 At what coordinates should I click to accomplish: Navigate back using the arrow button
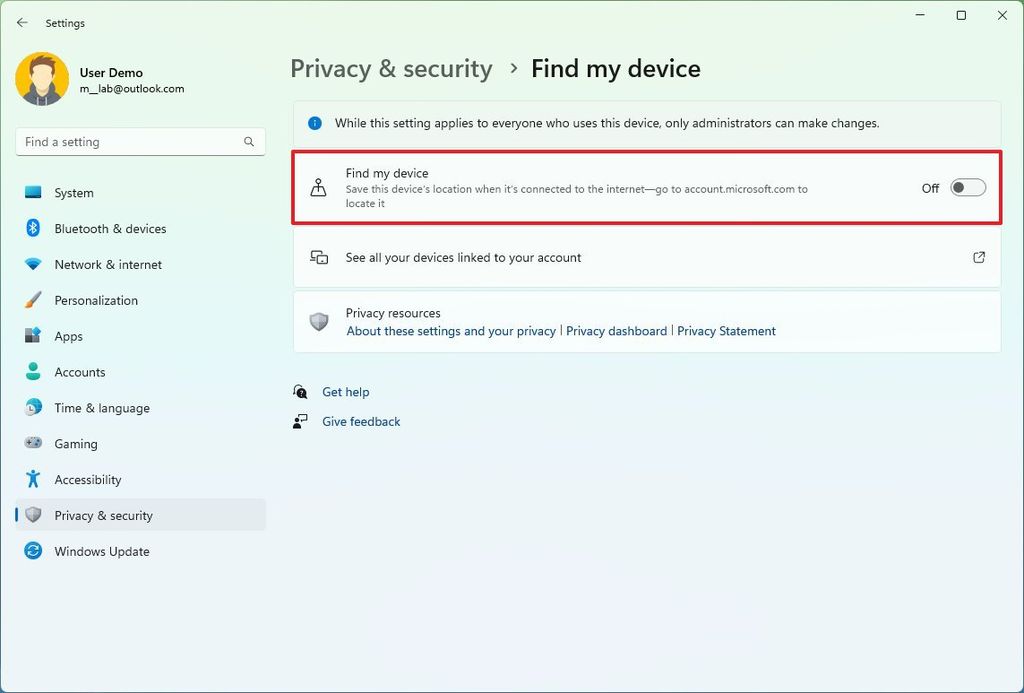click(22, 22)
